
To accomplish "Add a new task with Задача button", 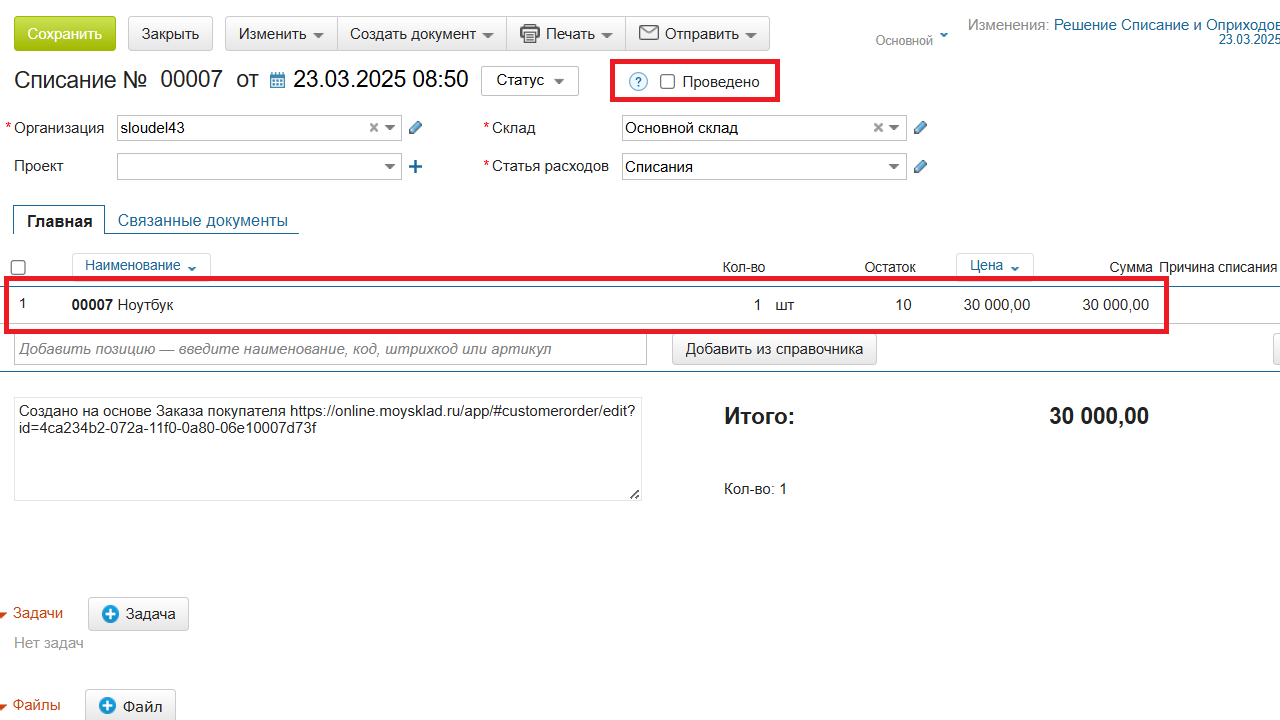I will point(139,613).
